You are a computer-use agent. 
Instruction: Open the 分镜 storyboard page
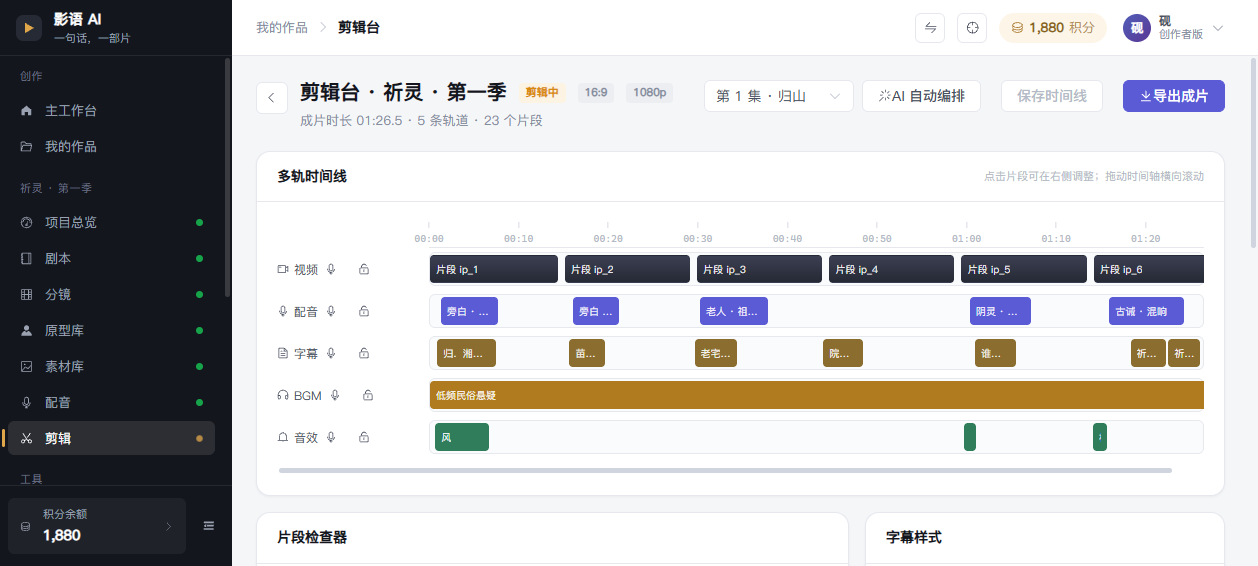(111, 294)
